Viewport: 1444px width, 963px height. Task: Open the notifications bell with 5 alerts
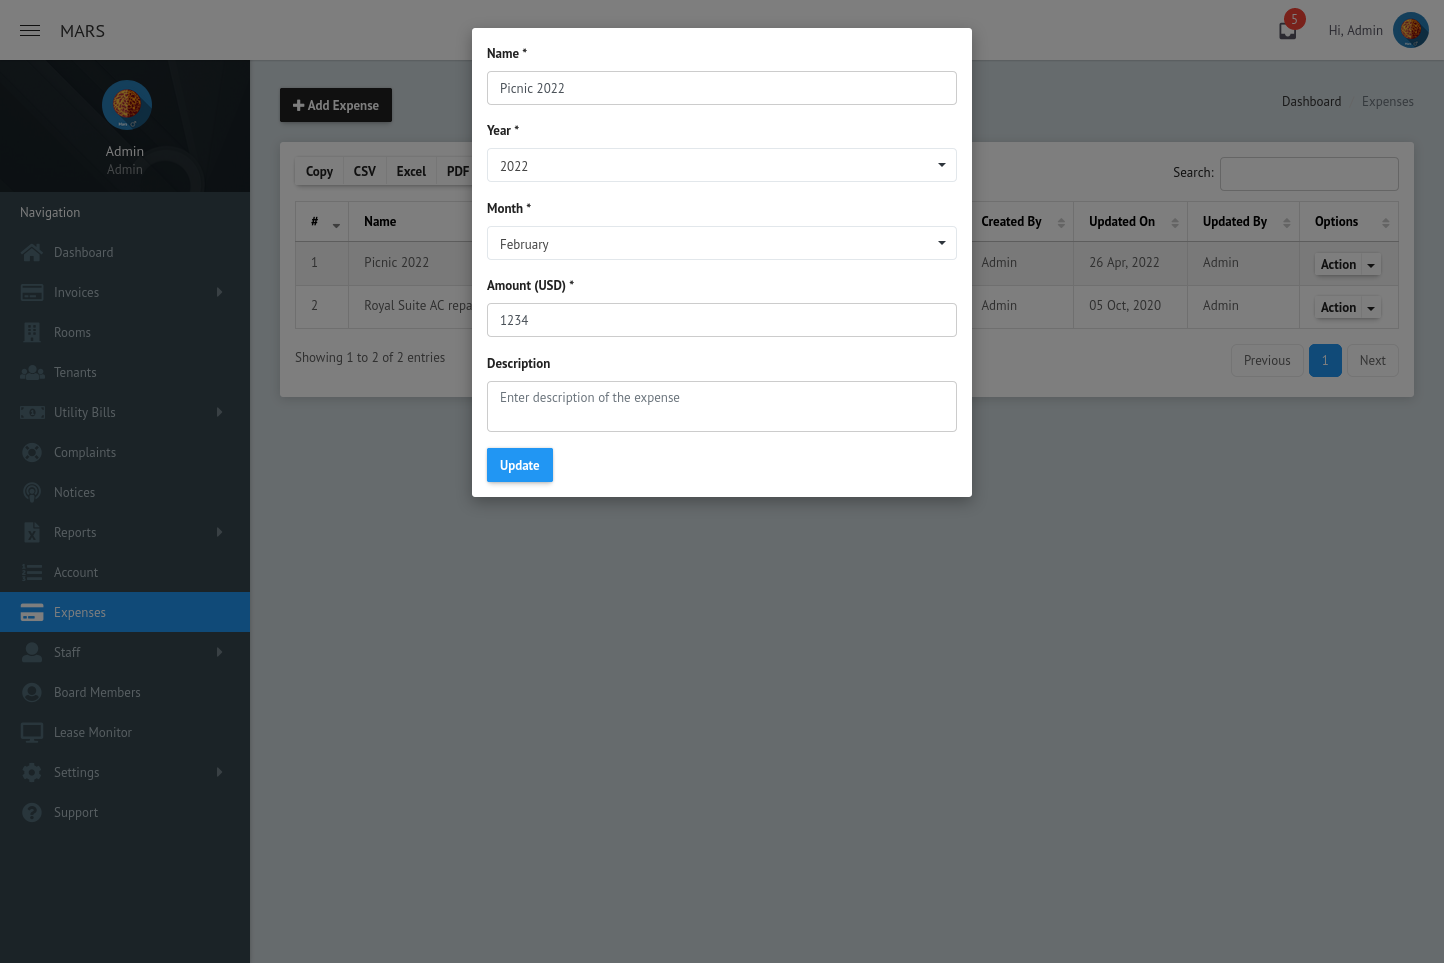[1286, 30]
